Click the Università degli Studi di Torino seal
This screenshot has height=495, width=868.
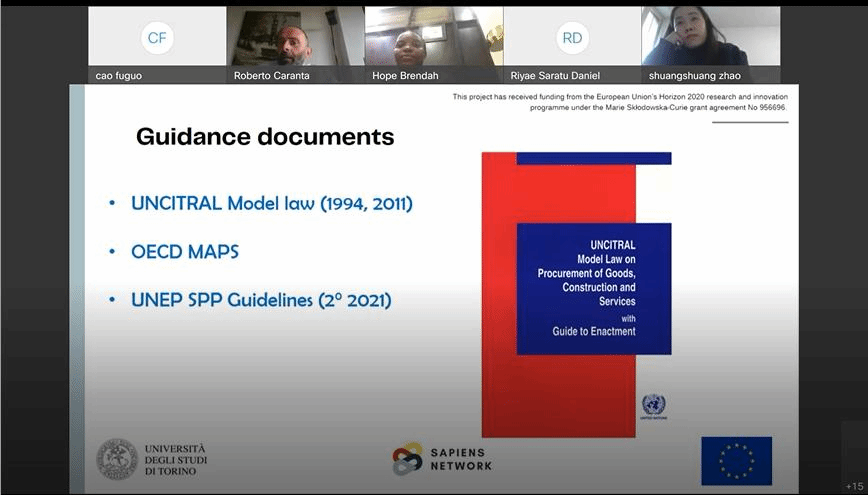tap(116, 459)
